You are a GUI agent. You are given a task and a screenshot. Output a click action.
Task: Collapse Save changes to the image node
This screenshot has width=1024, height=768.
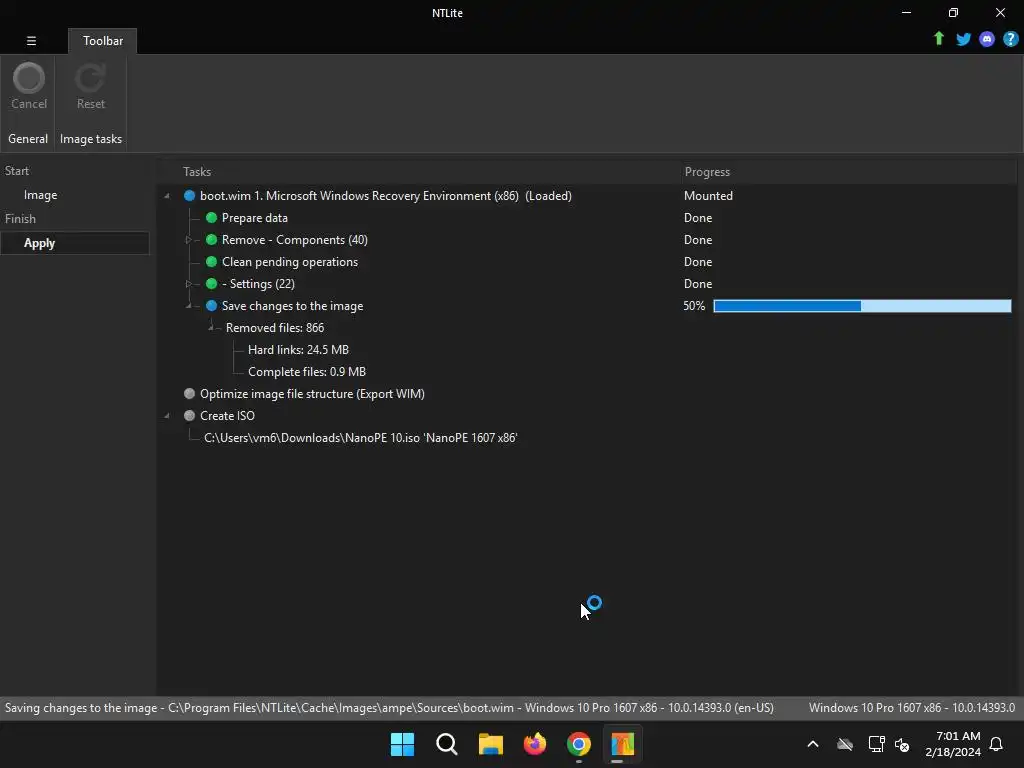coord(189,306)
